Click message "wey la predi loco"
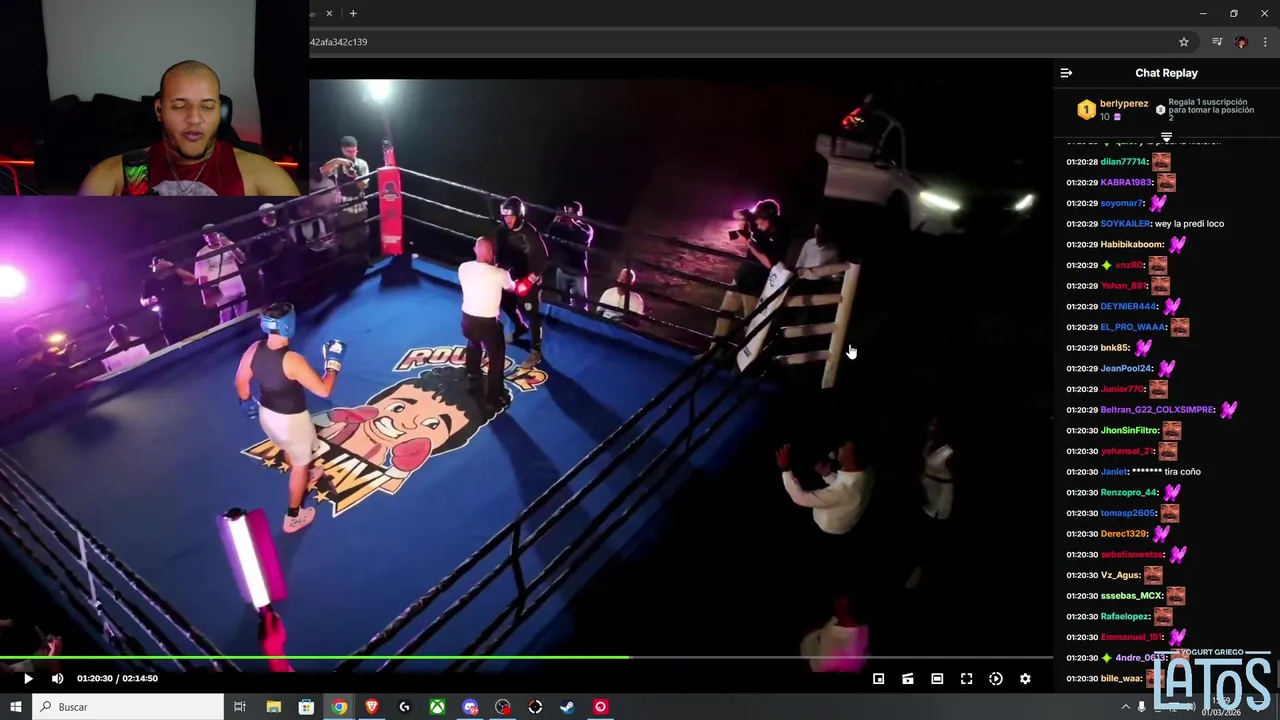Image resolution: width=1280 pixels, height=720 pixels. (x=1189, y=224)
